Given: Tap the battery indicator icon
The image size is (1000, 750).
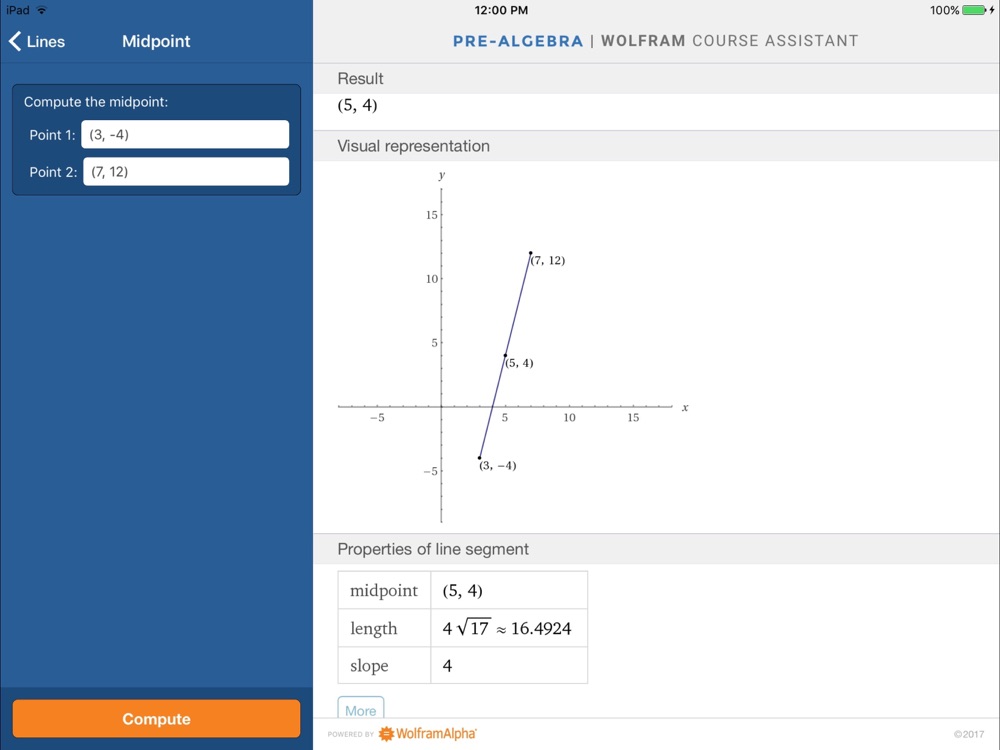Looking at the screenshot, I should click(974, 10).
